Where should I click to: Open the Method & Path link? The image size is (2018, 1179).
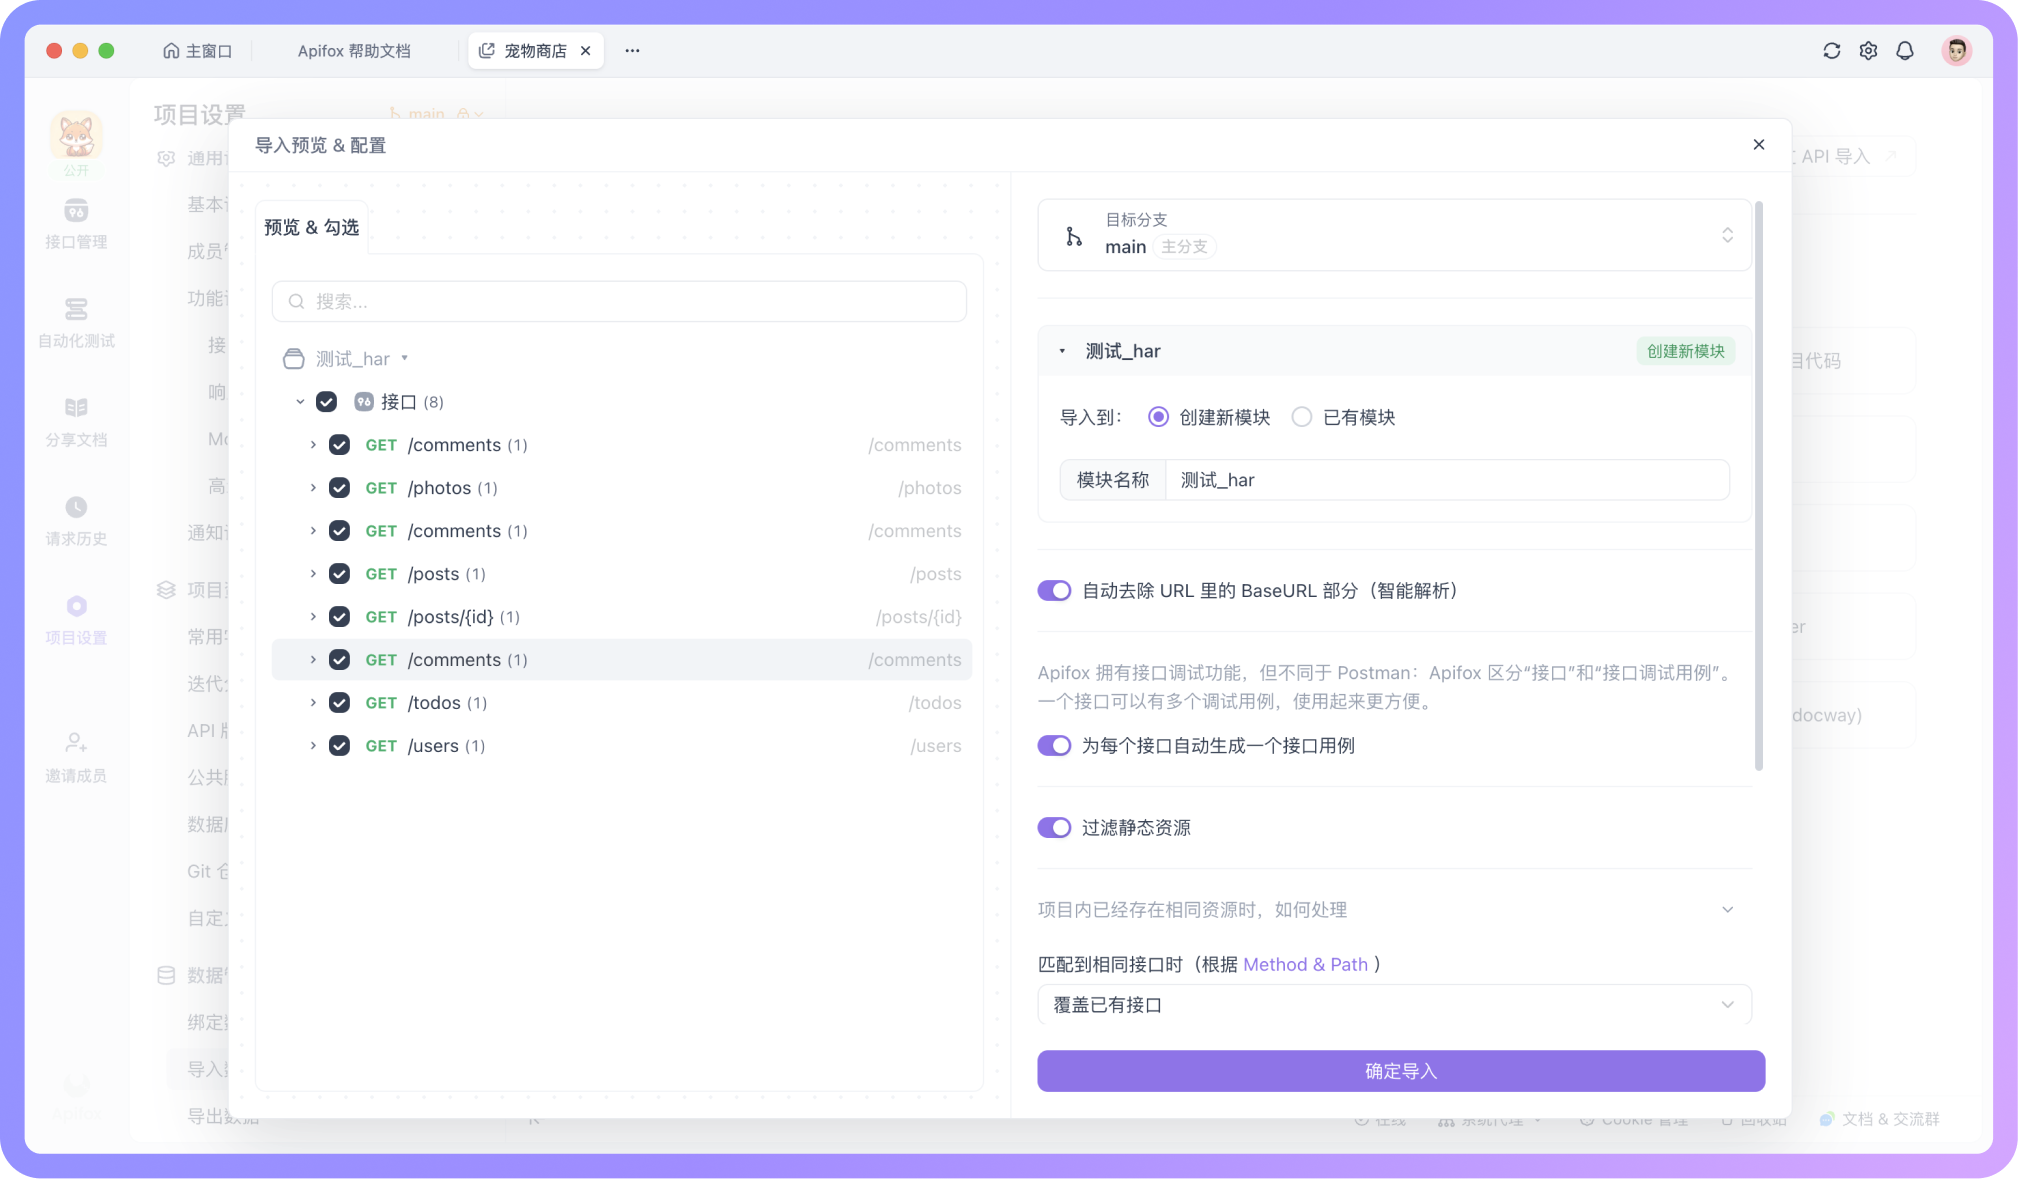1306,964
